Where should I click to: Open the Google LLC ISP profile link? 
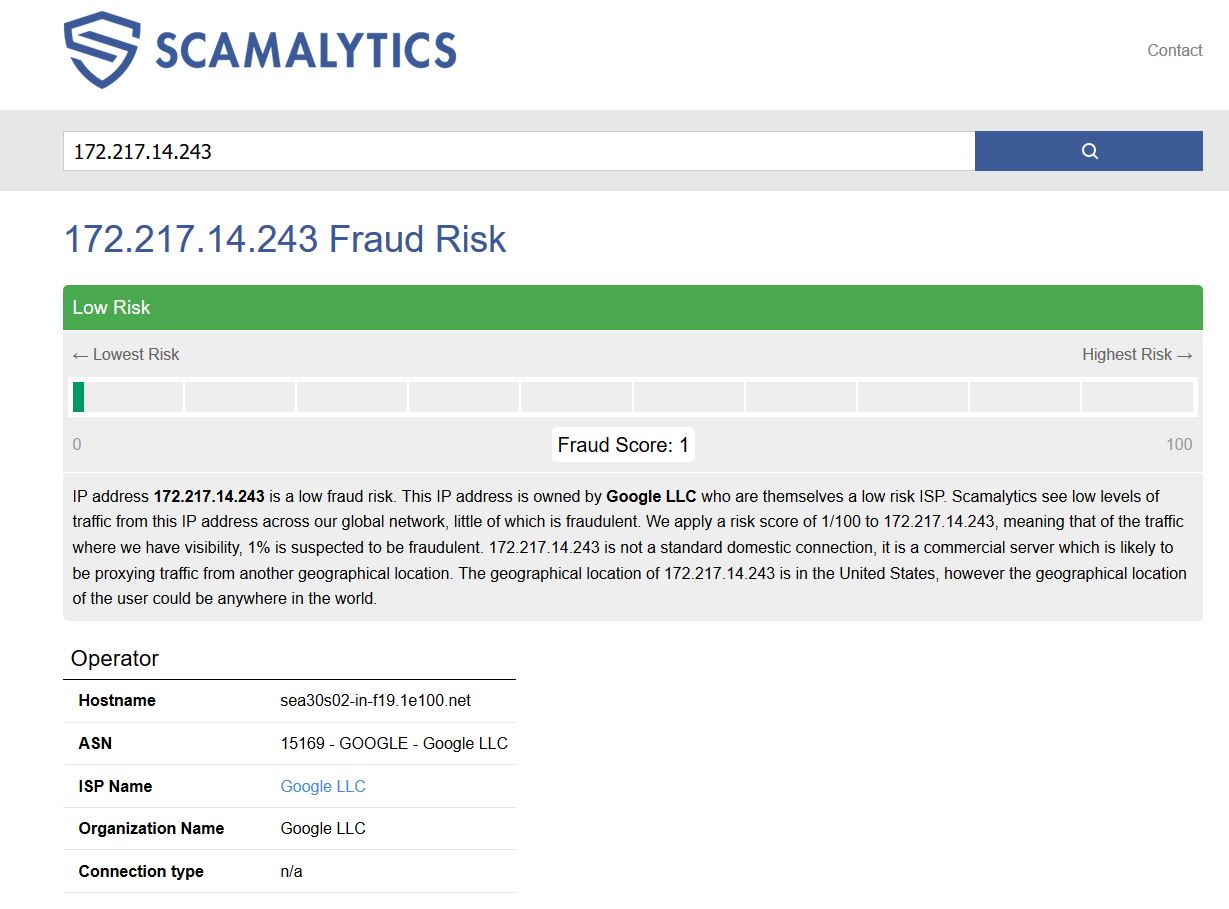[322, 786]
